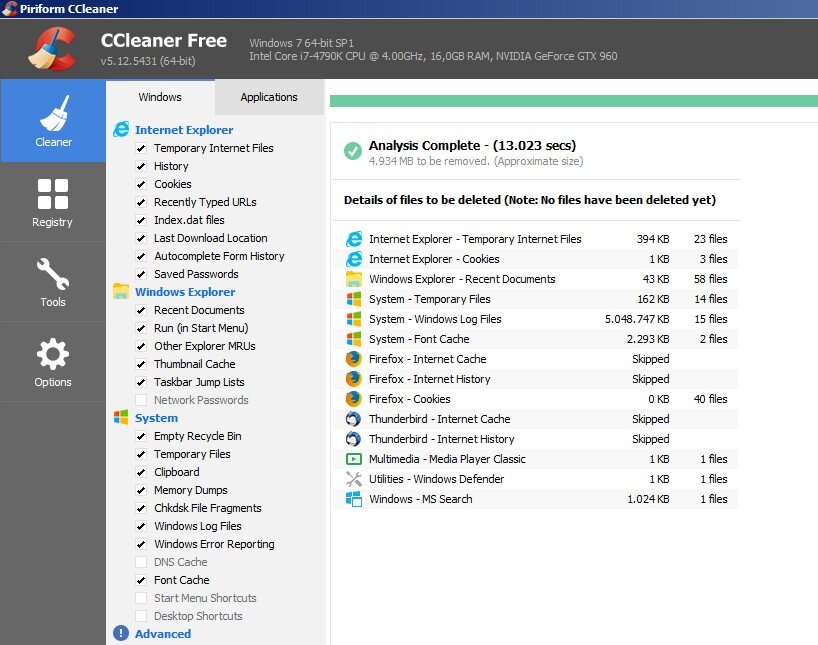Screen dimensions: 818x645
Task: Enable the DNS Cache checkbox
Action: [x=141, y=562]
